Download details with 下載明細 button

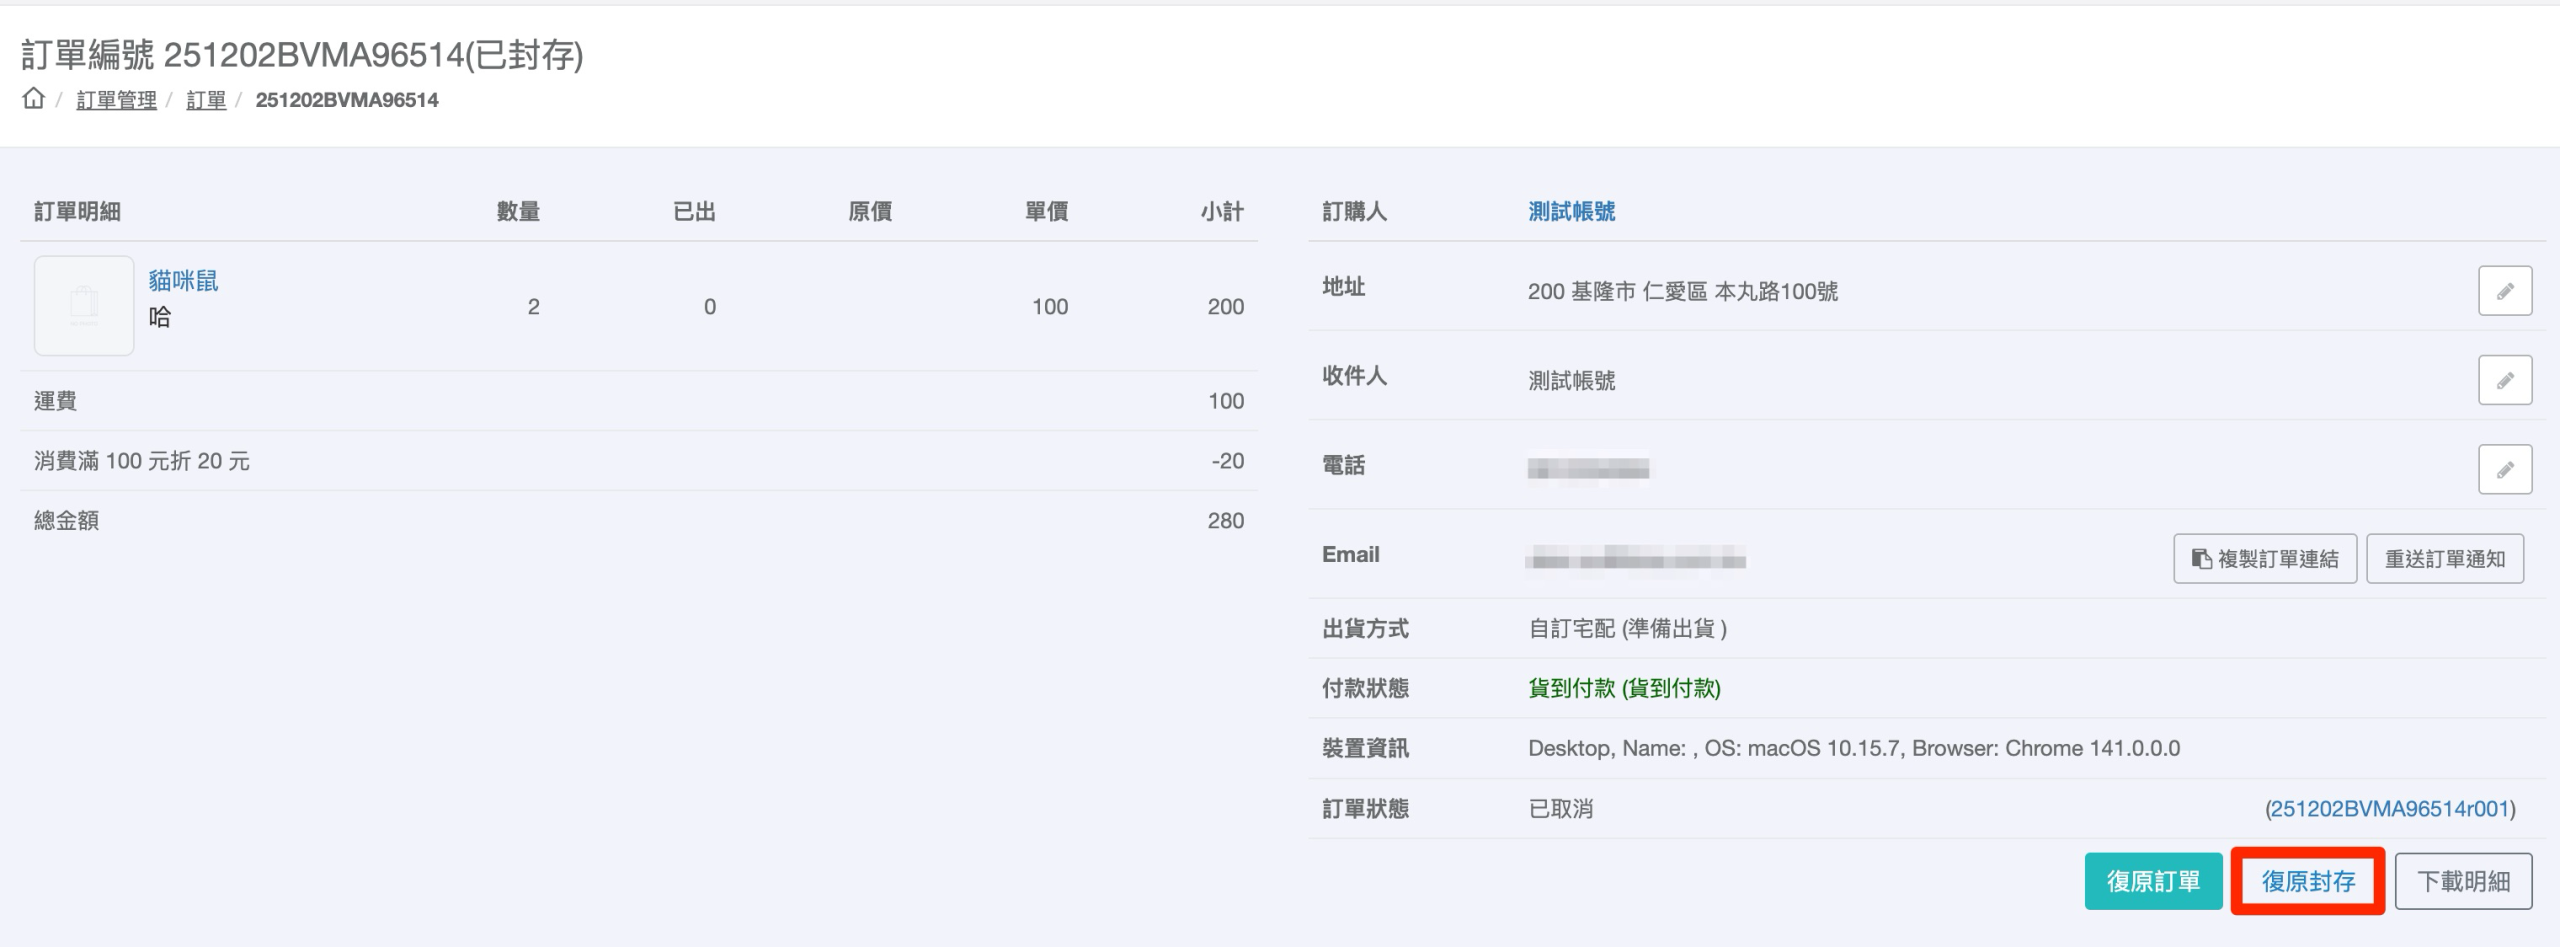pyautogui.click(x=2463, y=881)
